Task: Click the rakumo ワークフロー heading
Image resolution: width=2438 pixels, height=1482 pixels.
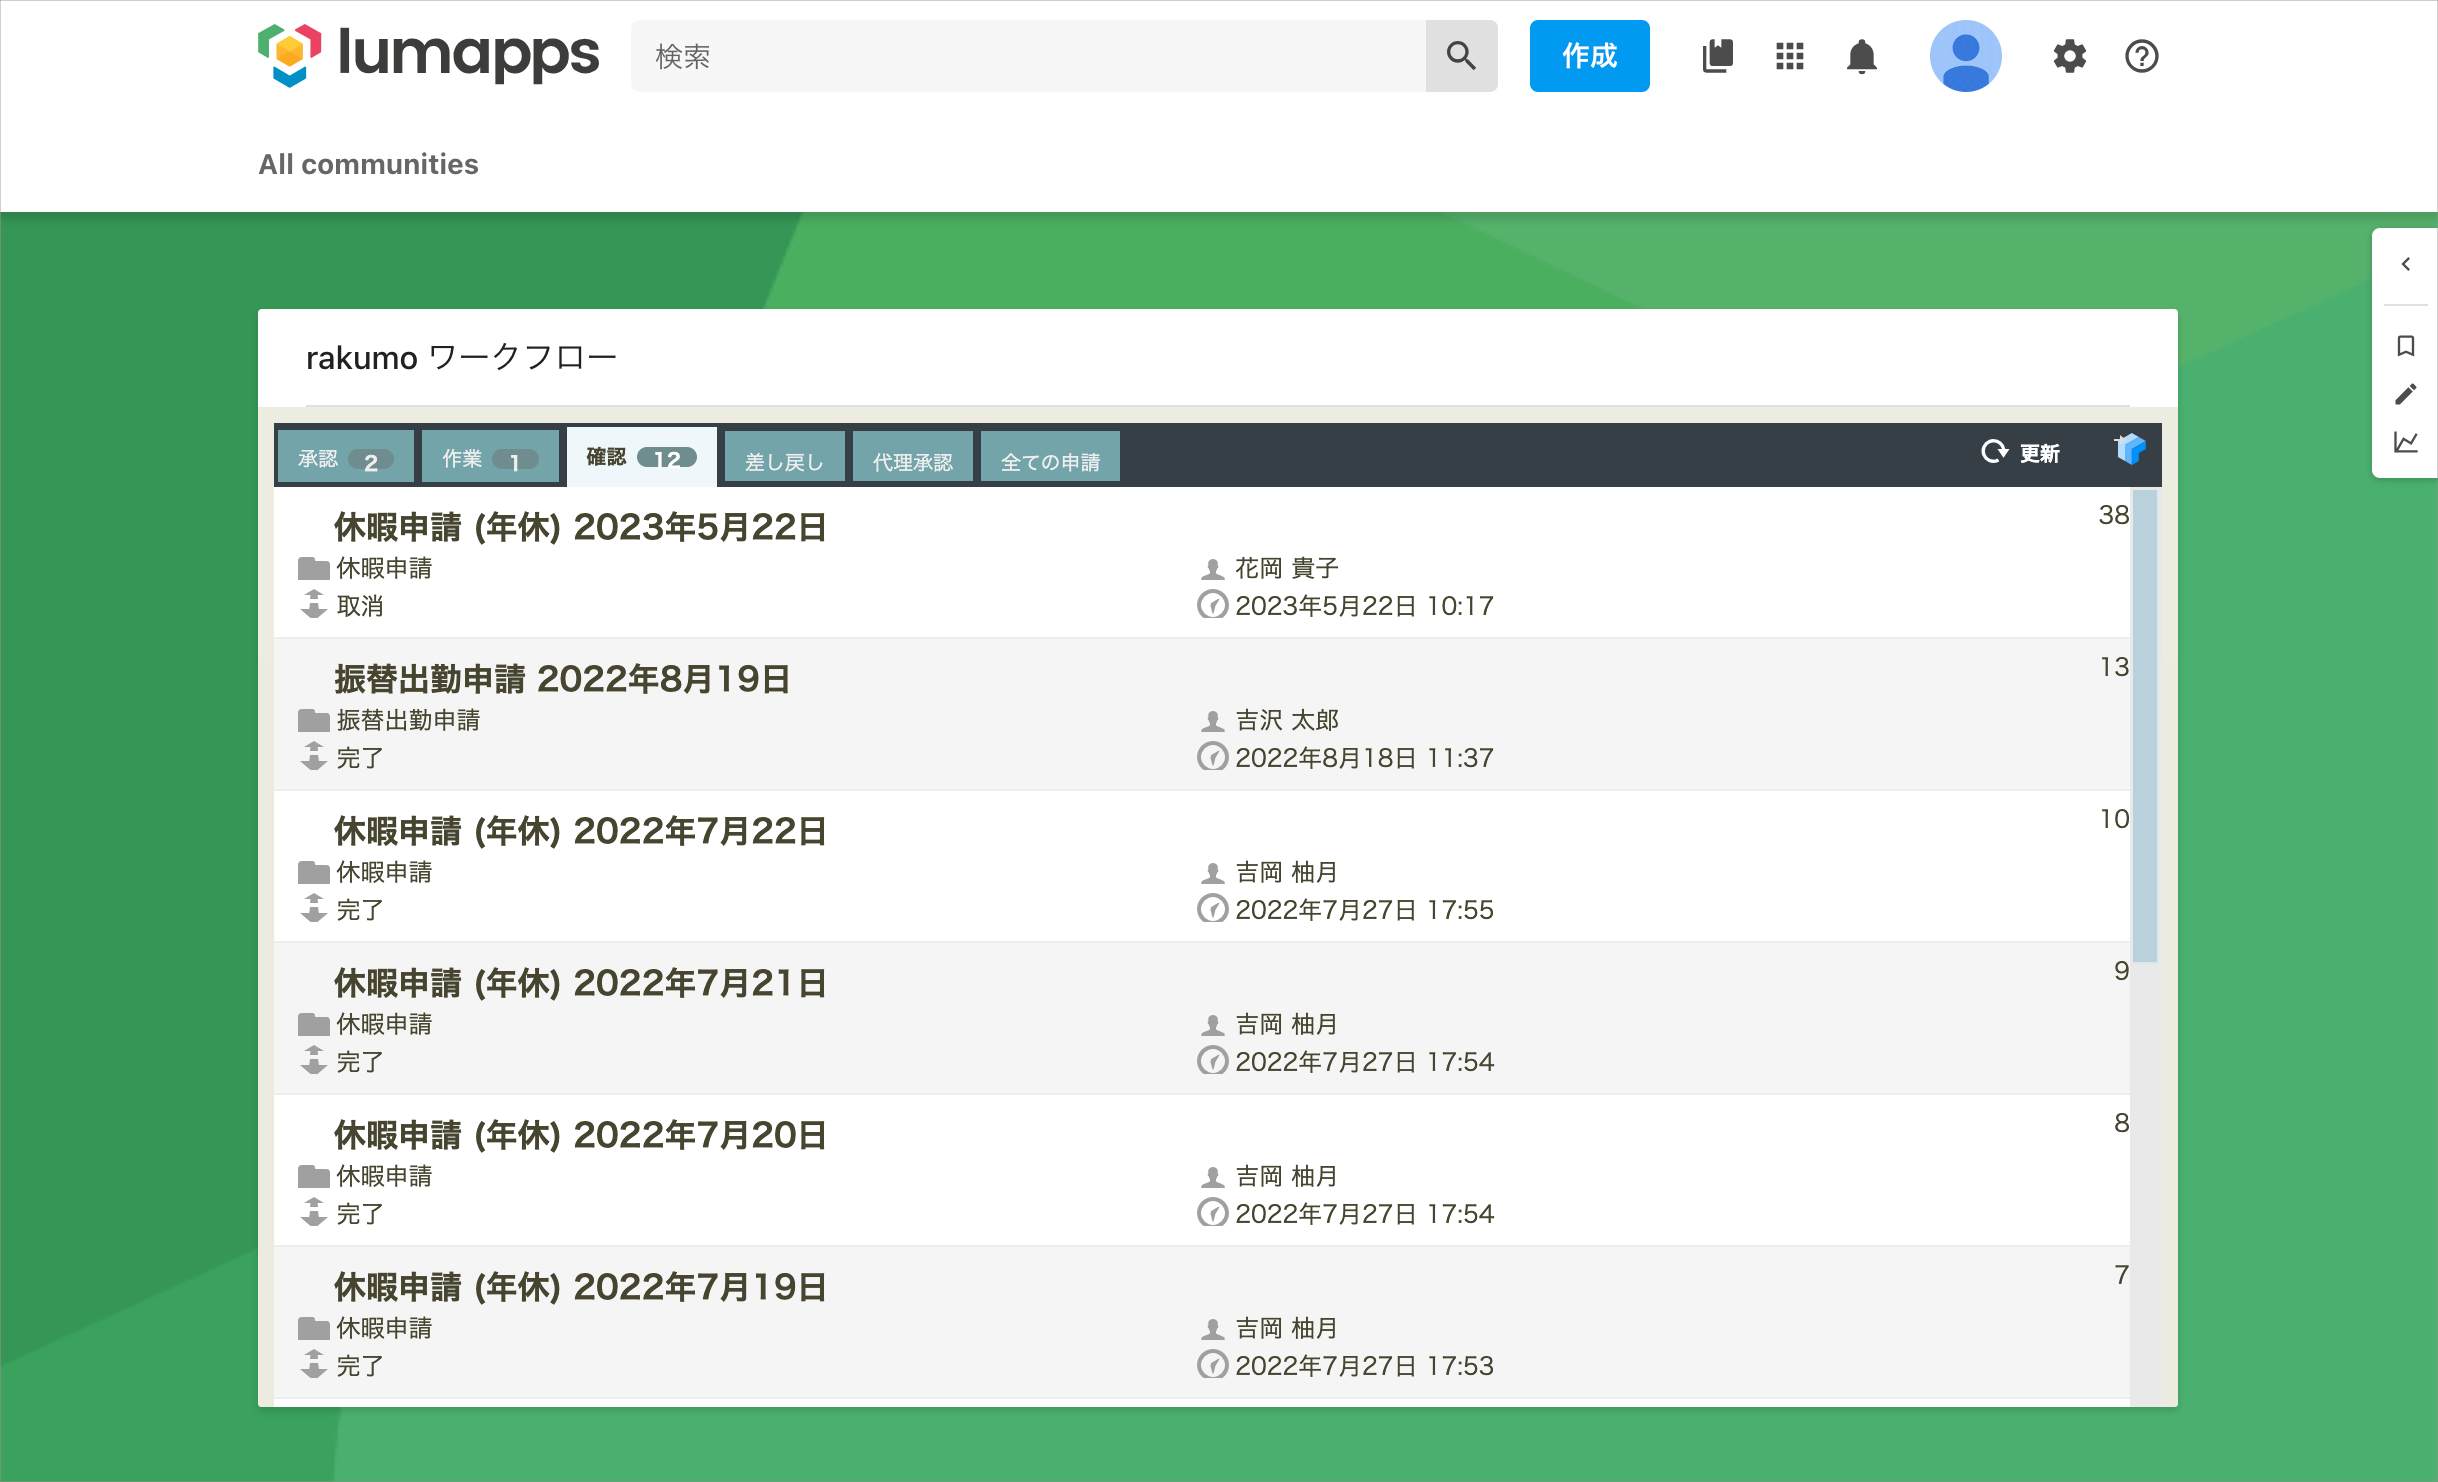Action: point(461,357)
